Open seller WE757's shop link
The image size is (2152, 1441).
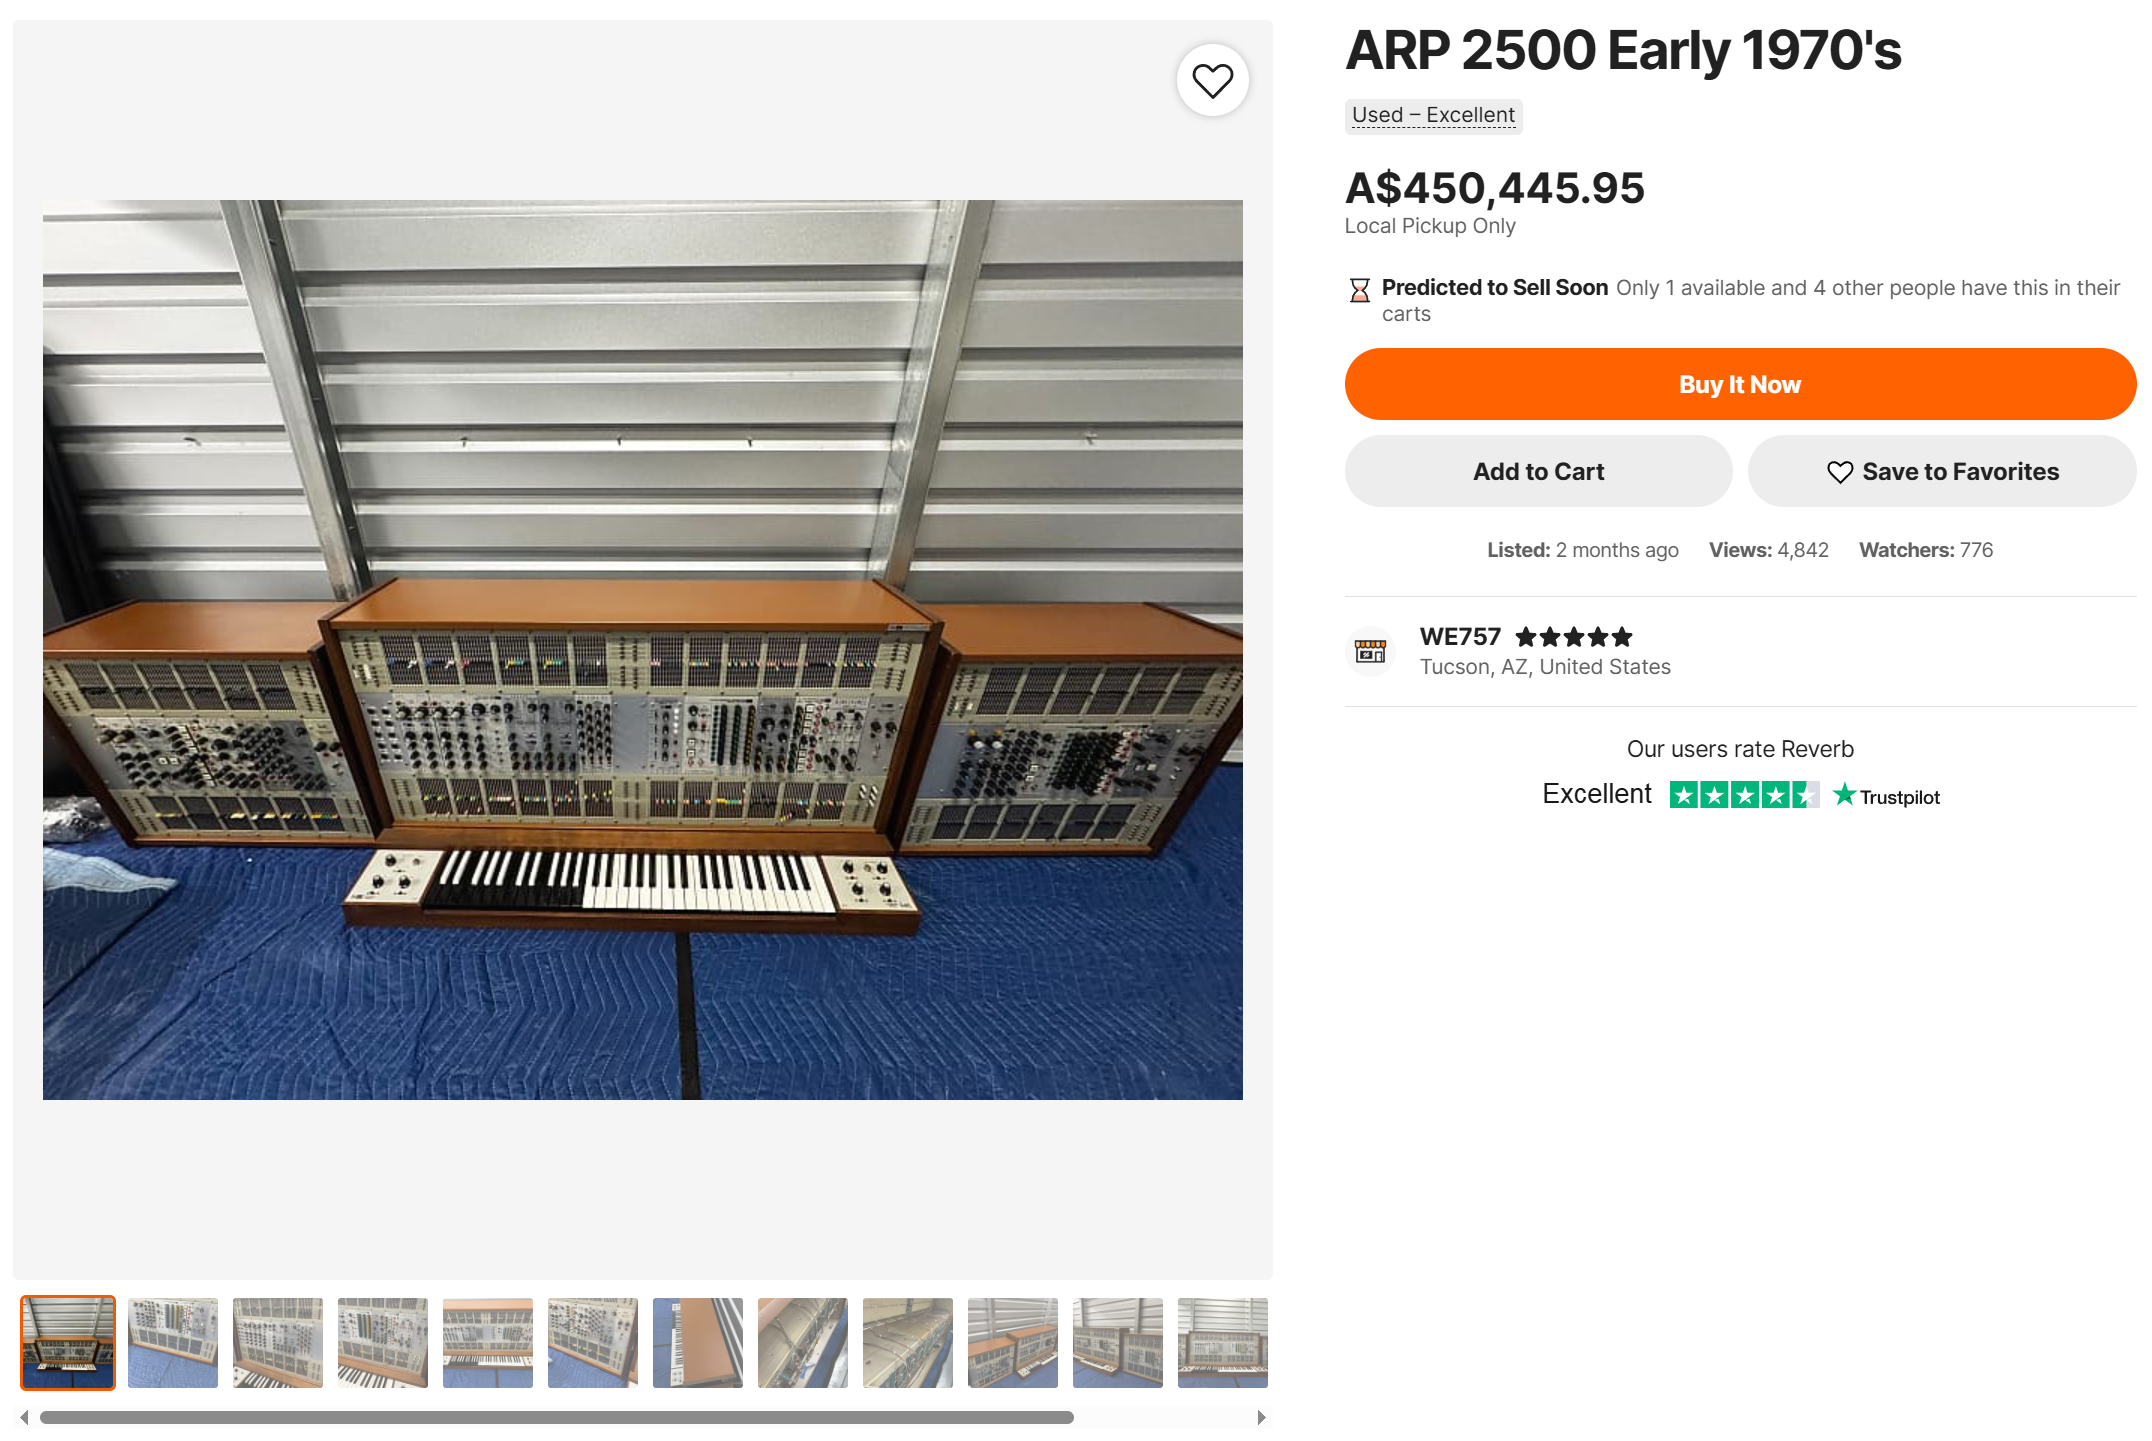1459,637
